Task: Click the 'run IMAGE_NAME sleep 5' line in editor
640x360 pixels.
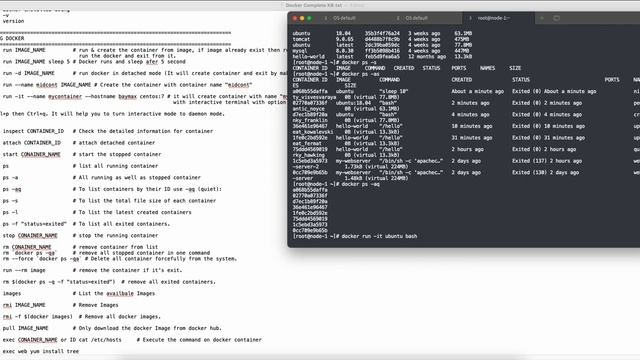Action: pos(94,62)
